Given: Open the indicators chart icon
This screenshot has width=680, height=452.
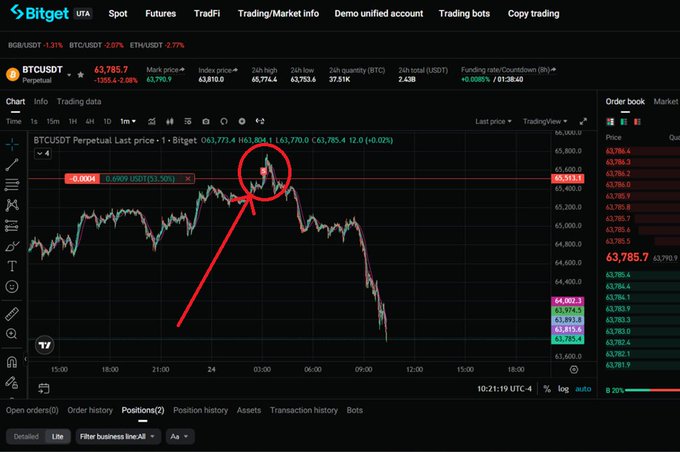Looking at the screenshot, I should click(151, 121).
